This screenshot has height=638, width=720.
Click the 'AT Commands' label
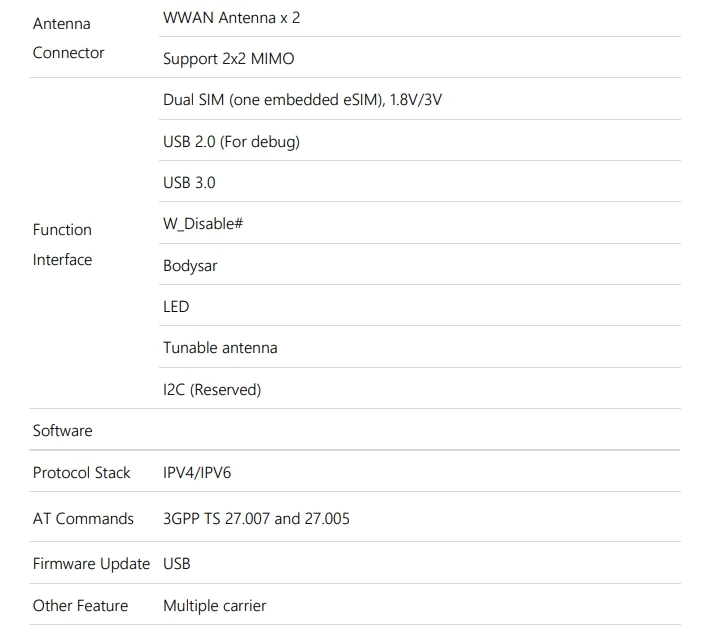click(x=83, y=519)
